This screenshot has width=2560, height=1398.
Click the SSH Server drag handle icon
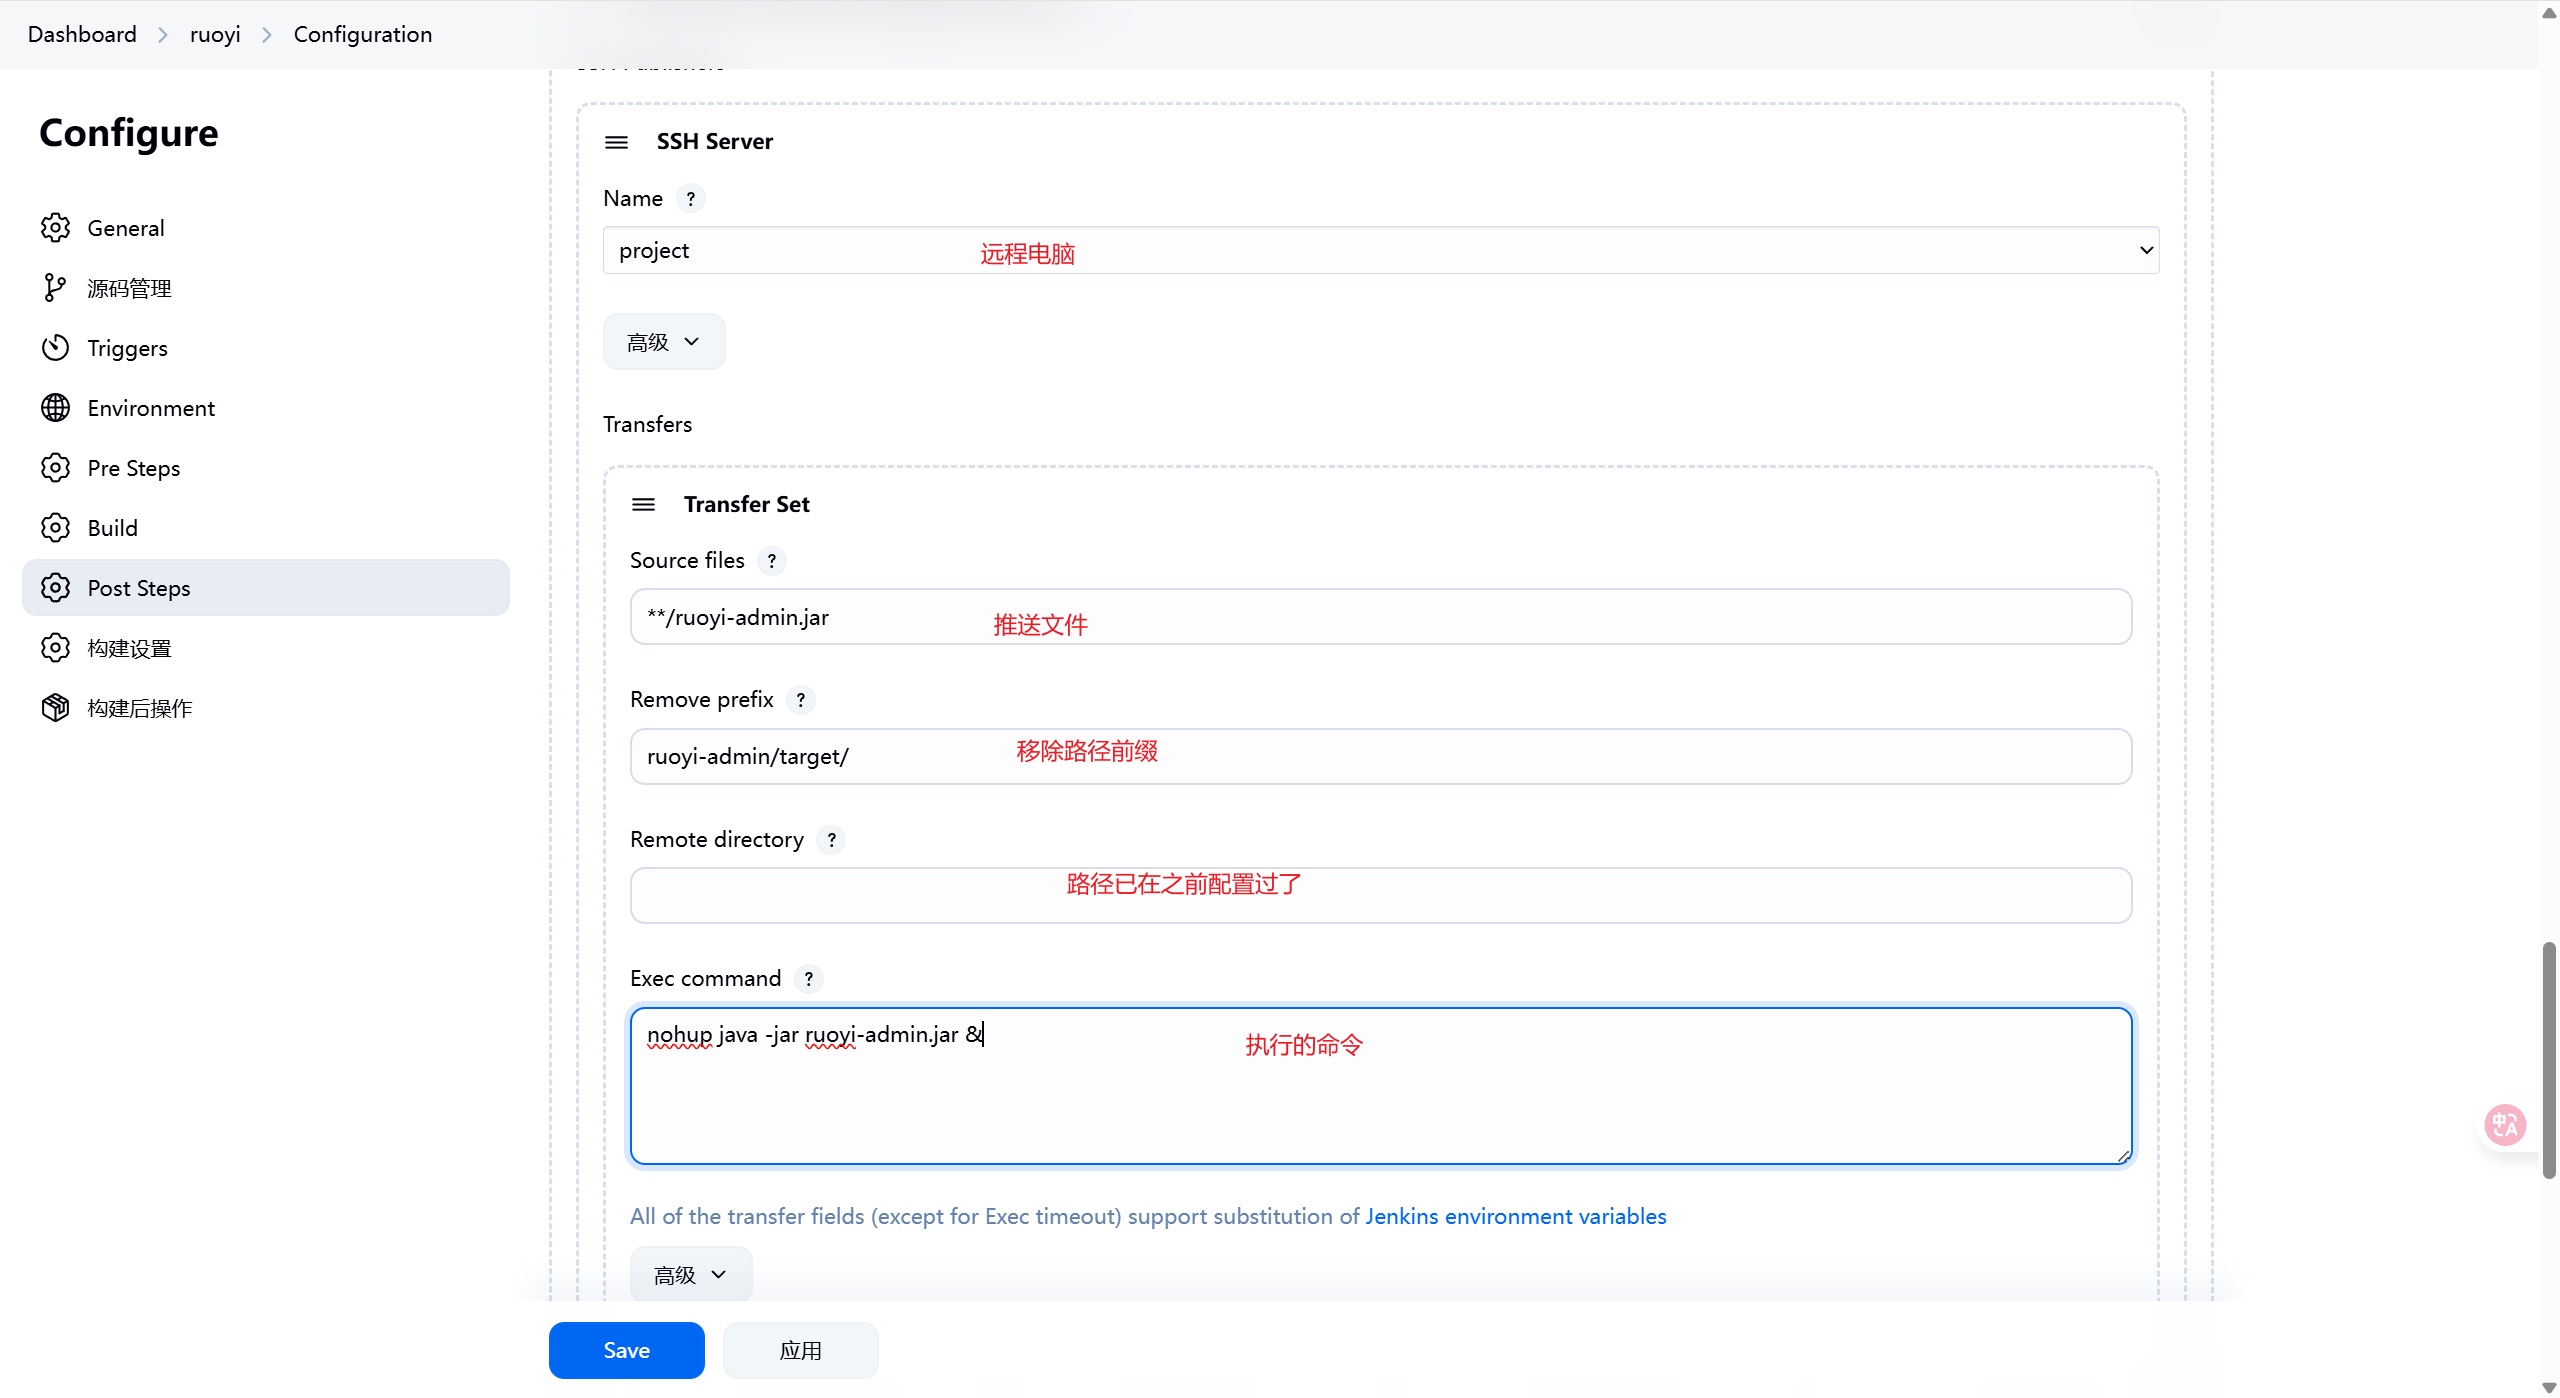(616, 142)
